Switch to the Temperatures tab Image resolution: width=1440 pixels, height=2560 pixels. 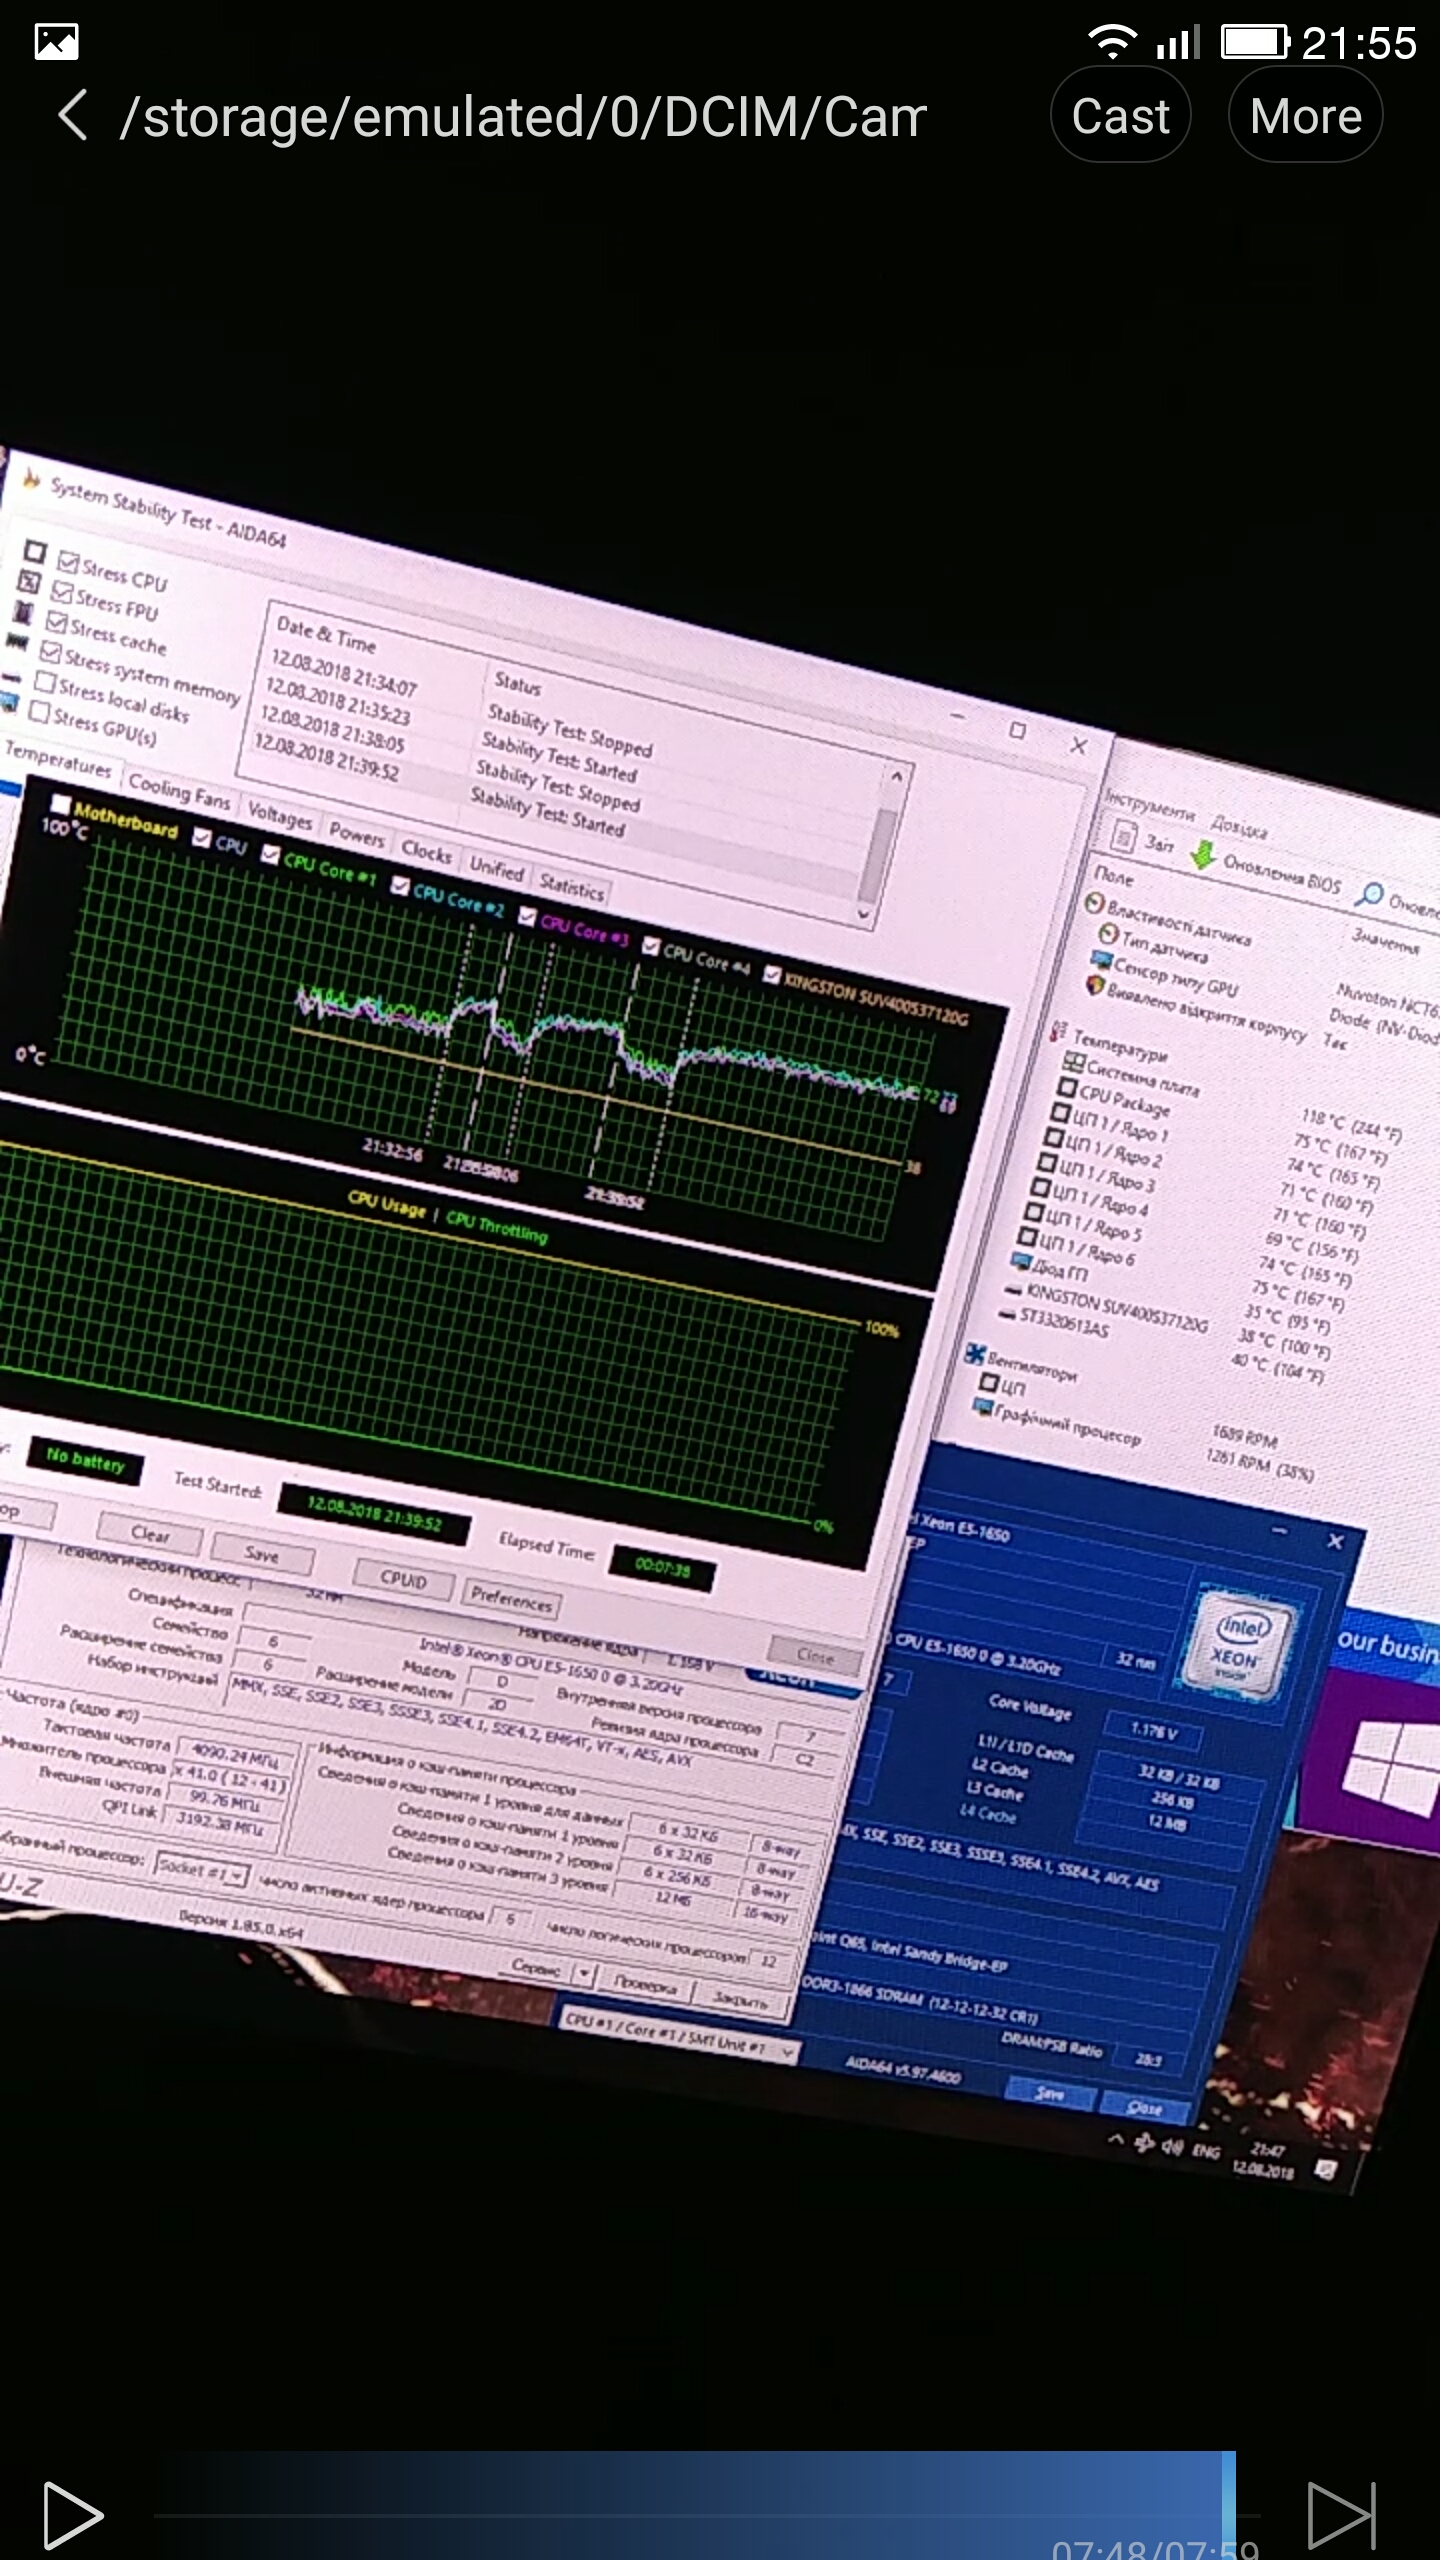(58, 760)
